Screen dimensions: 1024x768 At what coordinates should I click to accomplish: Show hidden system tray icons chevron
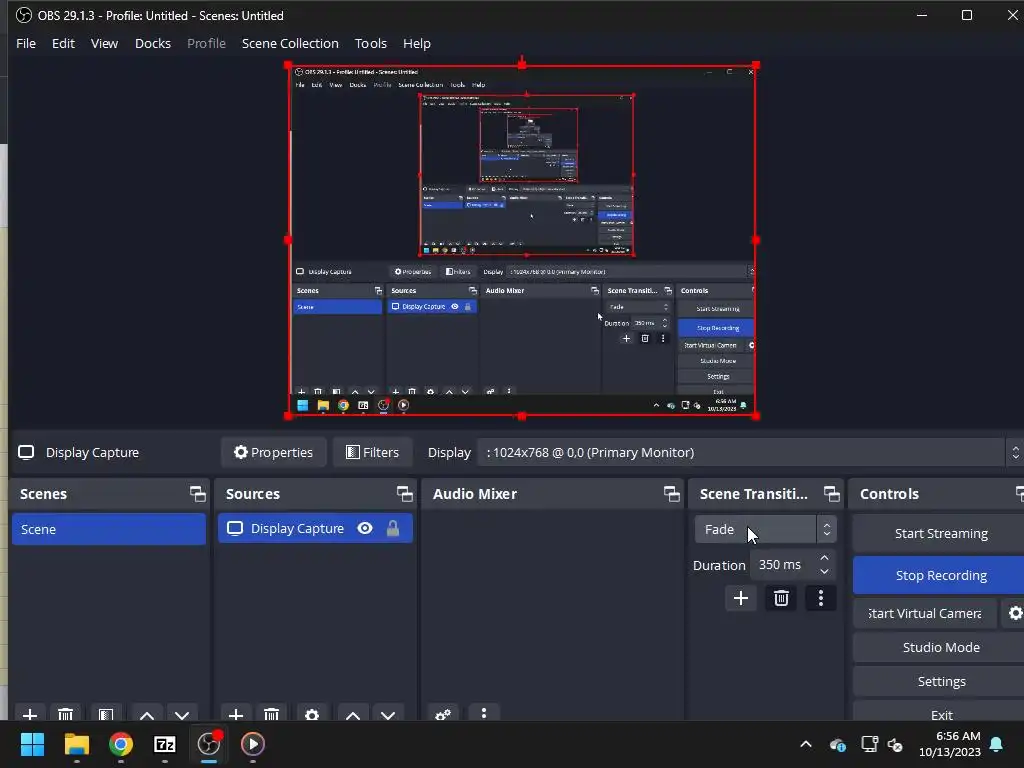tap(806, 744)
